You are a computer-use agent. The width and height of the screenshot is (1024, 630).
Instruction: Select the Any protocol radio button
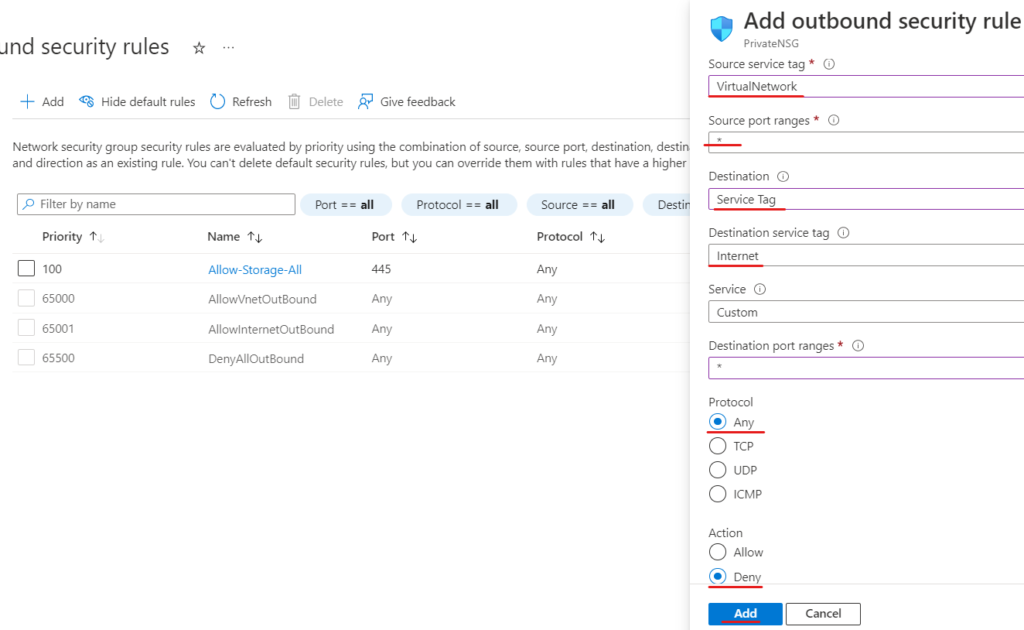717,422
